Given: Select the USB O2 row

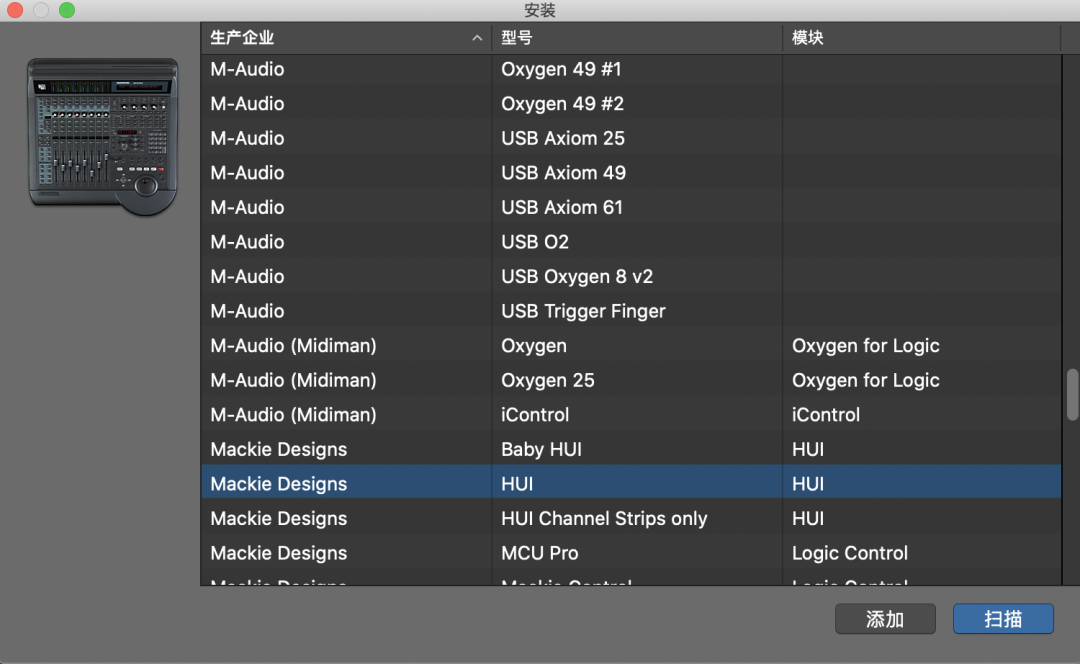Looking at the screenshot, I should 631,242.
